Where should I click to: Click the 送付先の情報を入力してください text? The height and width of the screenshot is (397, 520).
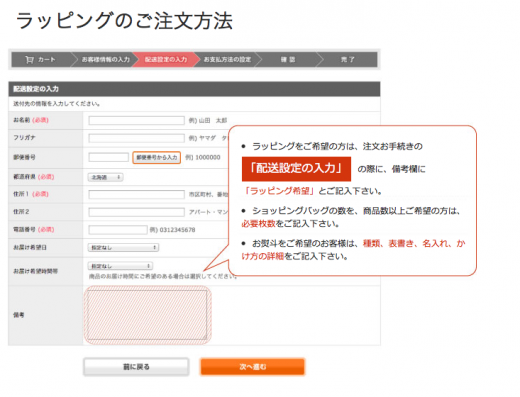point(57,104)
